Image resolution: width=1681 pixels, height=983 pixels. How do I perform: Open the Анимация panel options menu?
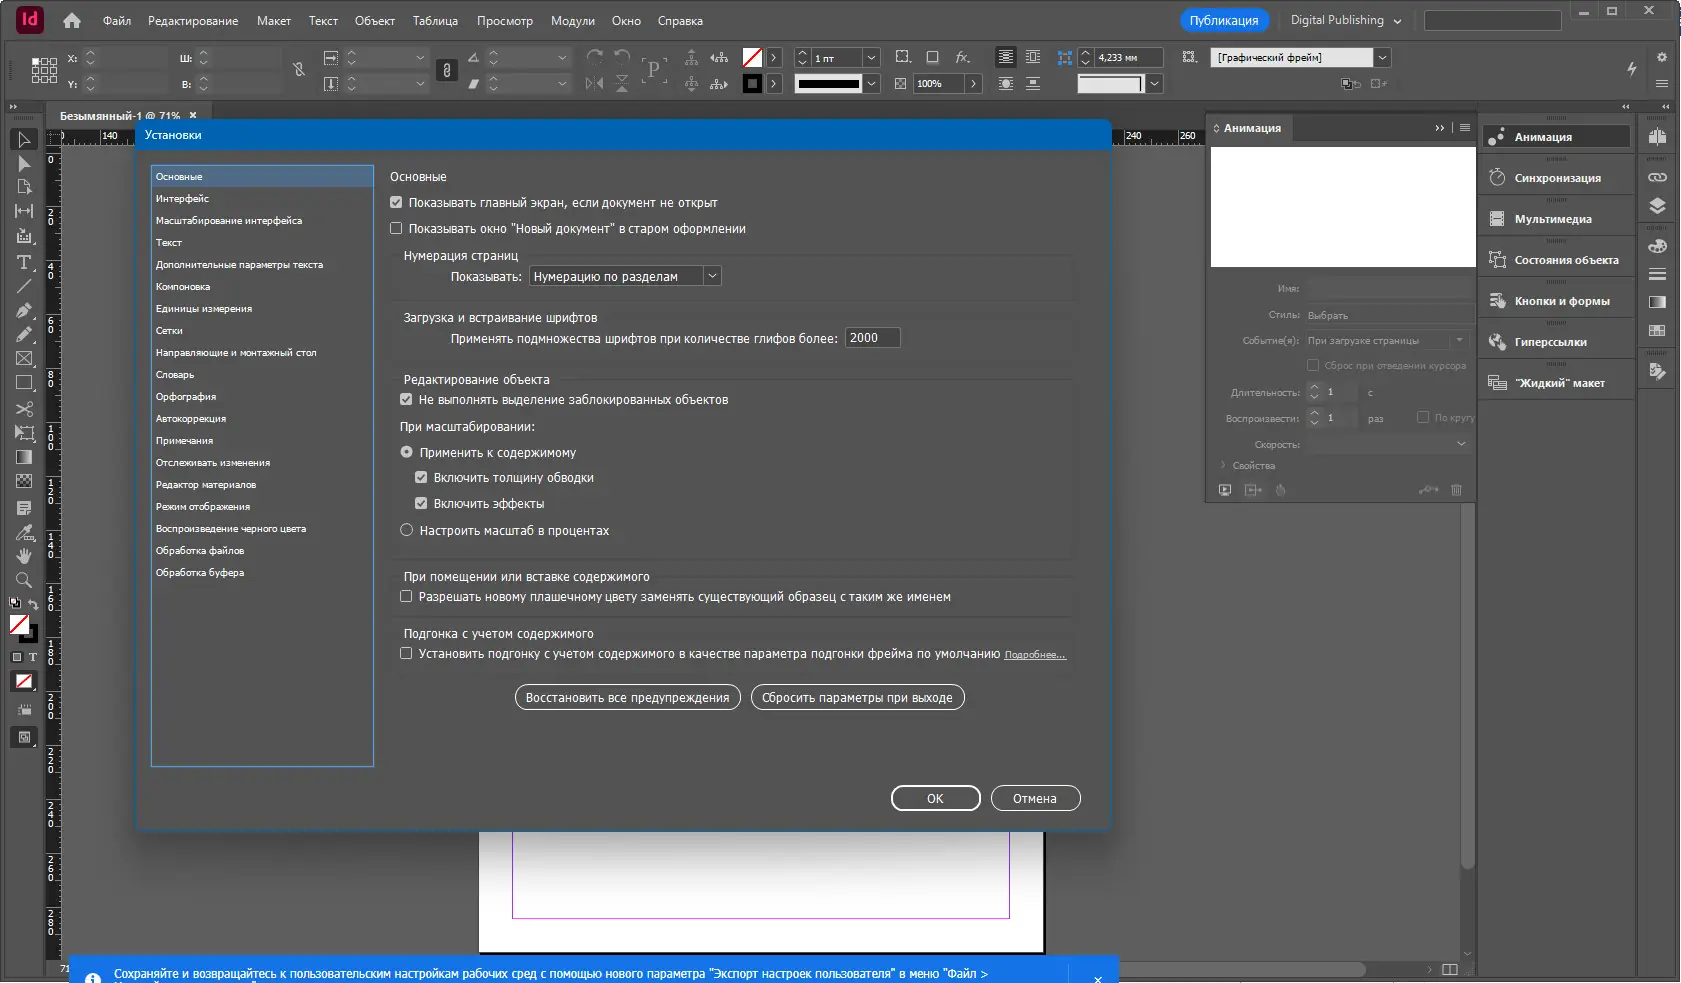point(1465,128)
